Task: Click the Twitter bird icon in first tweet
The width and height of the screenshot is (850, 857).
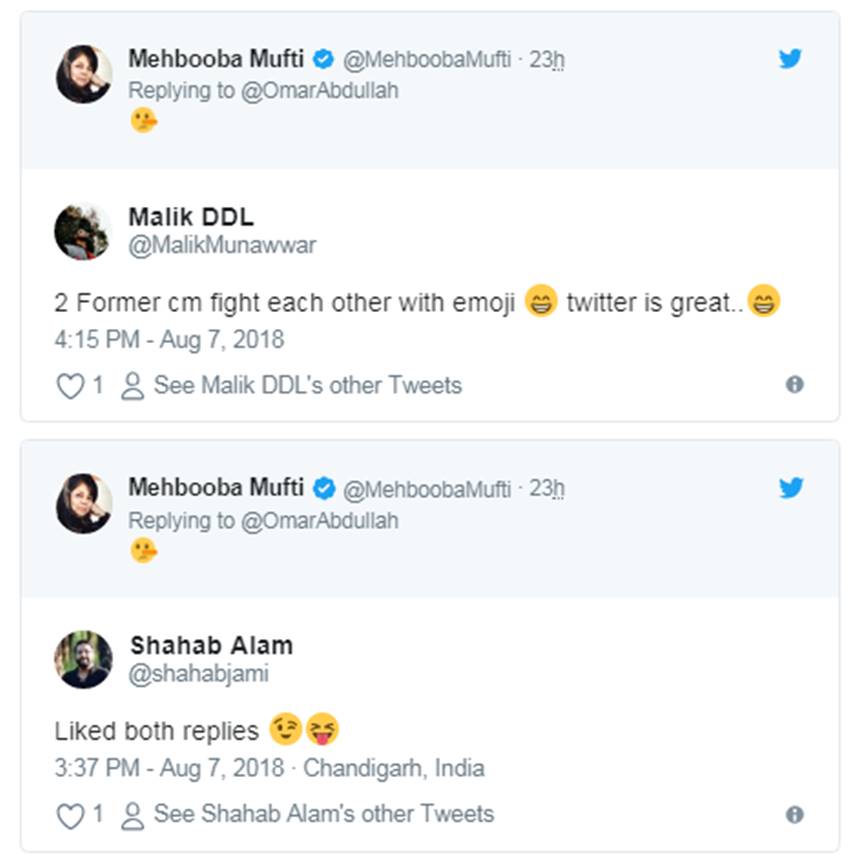Action: coord(790,59)
